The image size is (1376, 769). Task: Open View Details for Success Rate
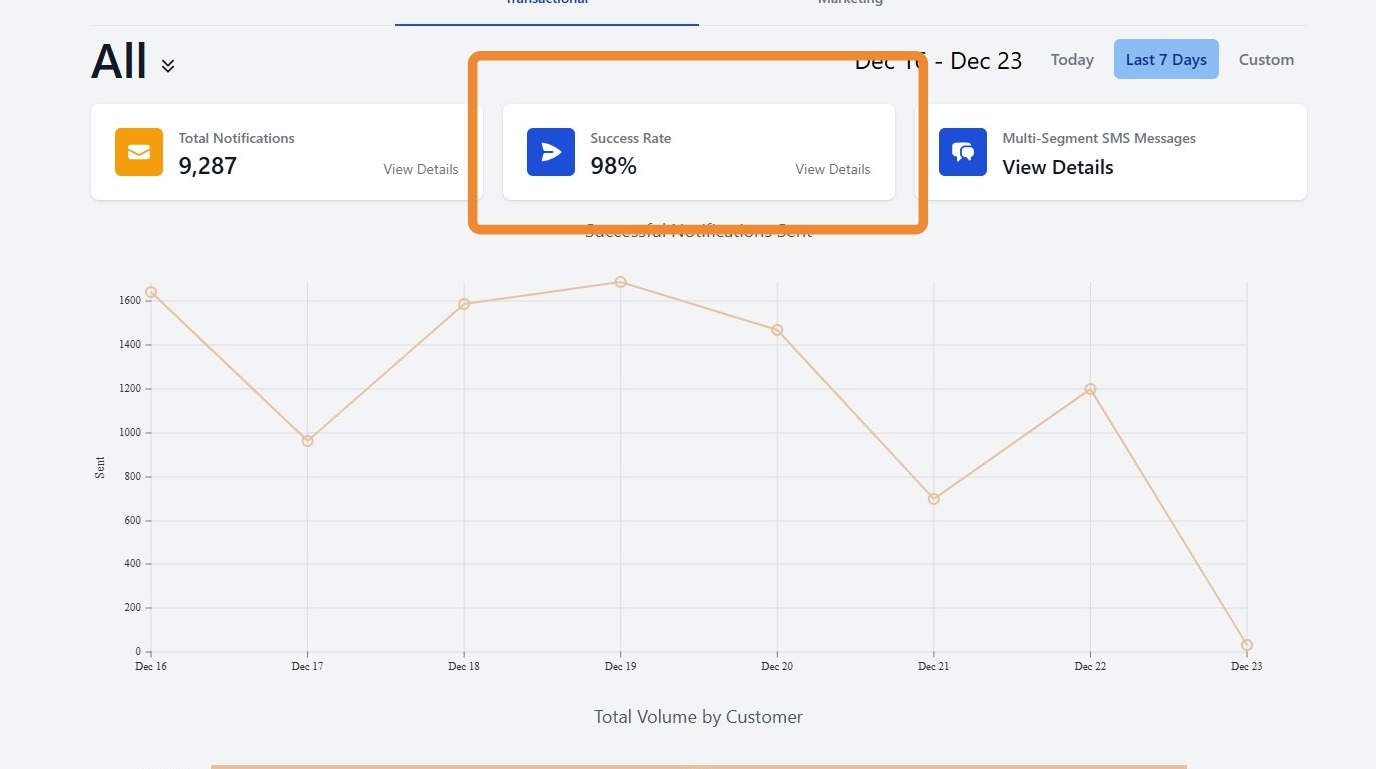pos(833,169)
